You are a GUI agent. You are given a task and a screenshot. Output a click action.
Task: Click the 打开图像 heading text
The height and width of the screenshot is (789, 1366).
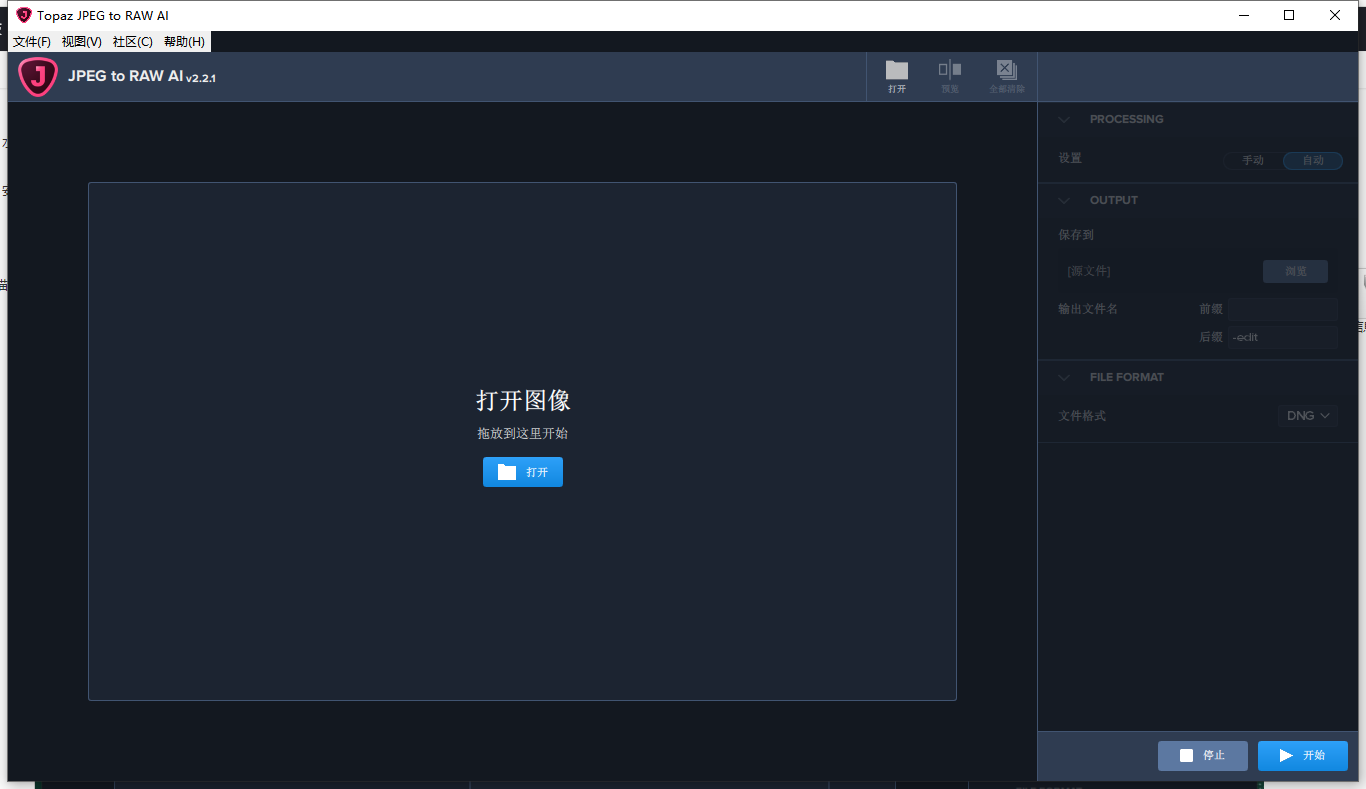point(523,400)
